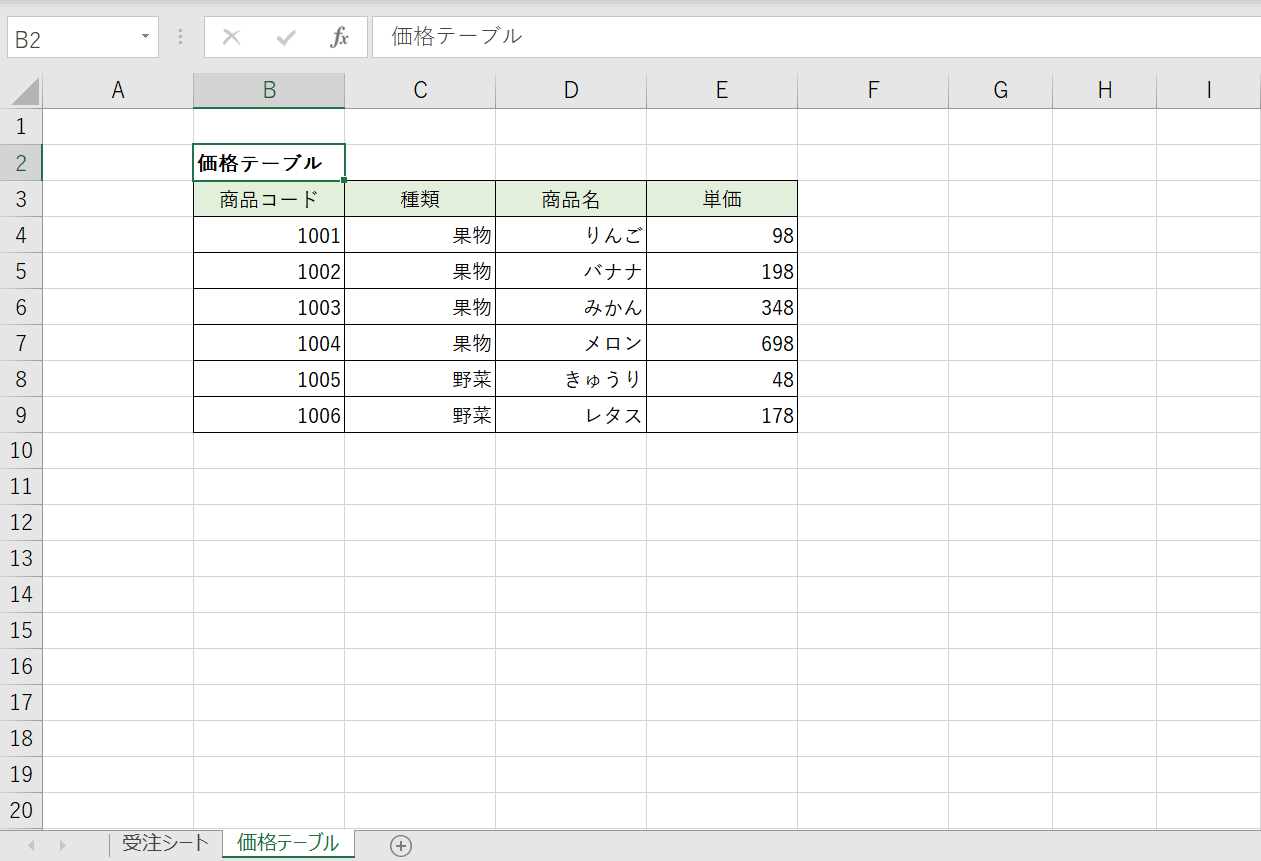
Task: Select the 商品コード header cell
Action: click(x=268, y=198)
